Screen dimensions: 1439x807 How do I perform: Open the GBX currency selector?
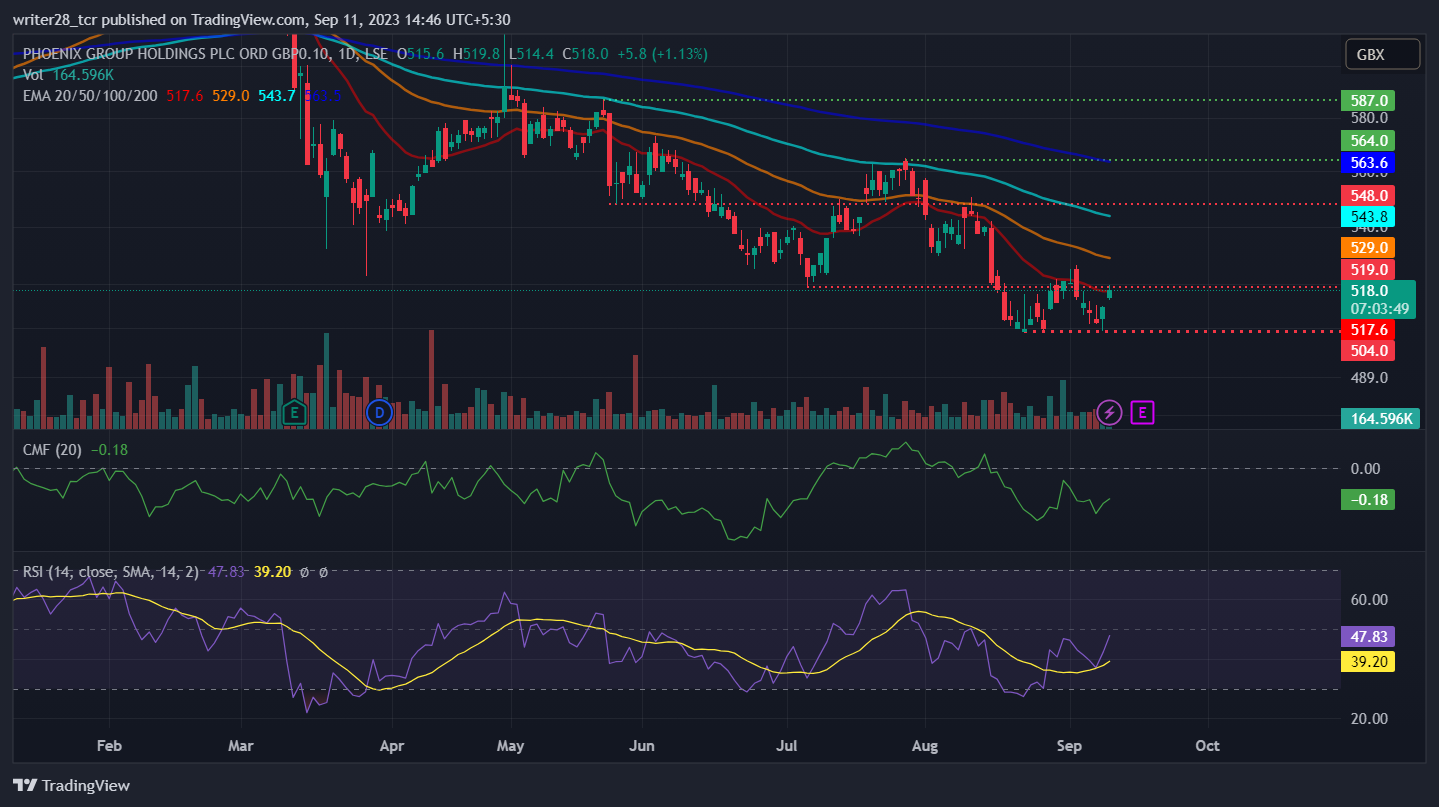[1383, 55]
